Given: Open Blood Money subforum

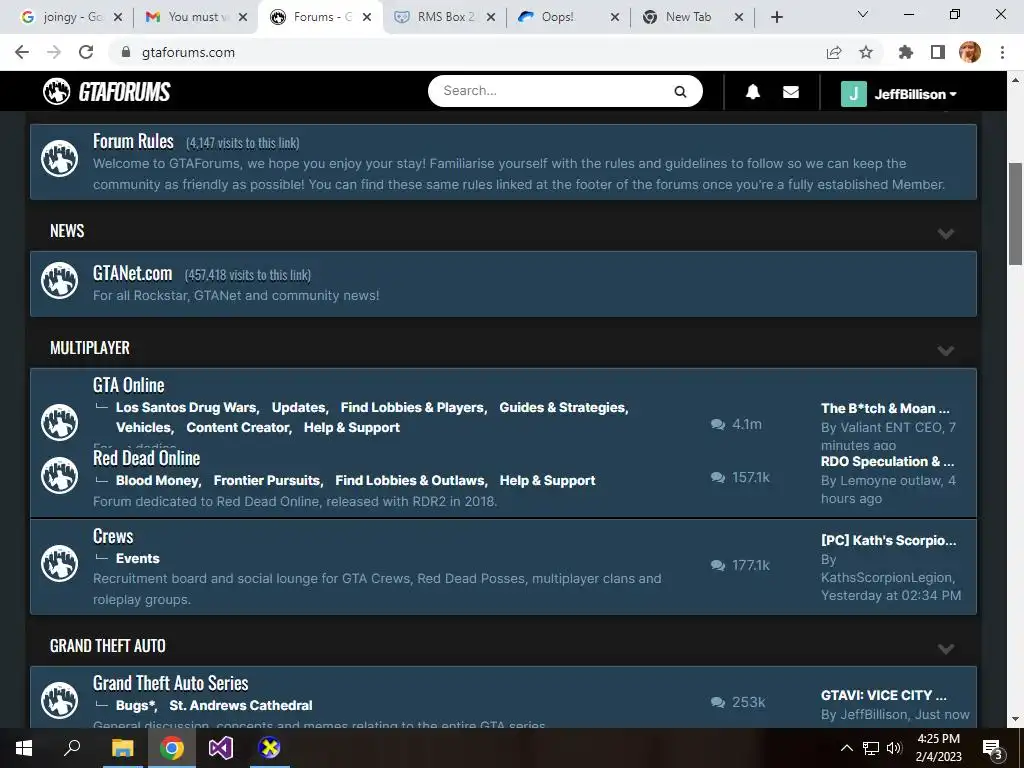Looking at the screenshot, I should (x=157, y=480).
